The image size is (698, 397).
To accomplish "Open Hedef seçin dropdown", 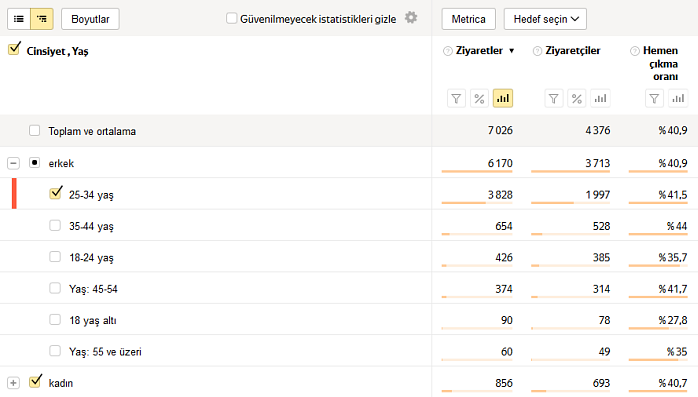I will [545, 19].
